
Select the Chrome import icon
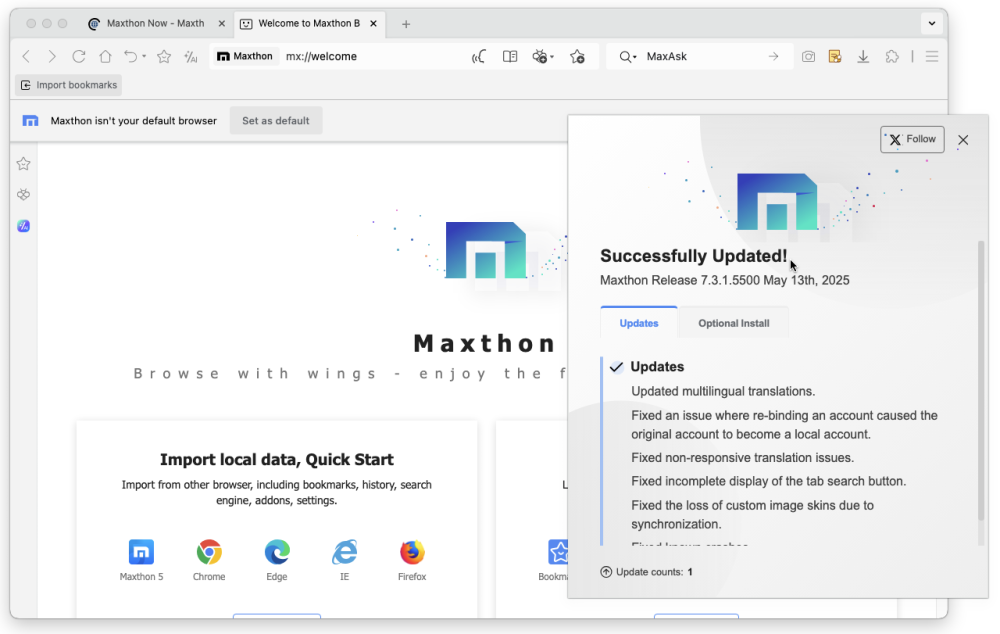tap(209, 553)
